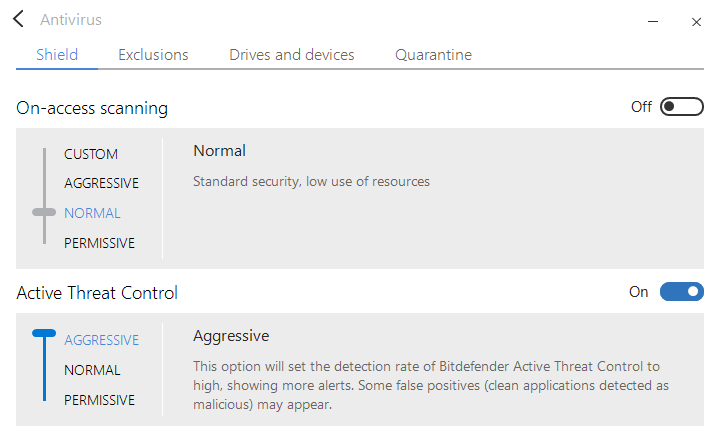Go to the Quarantine tab
716x433 pixels.
(x=433, y=55)
